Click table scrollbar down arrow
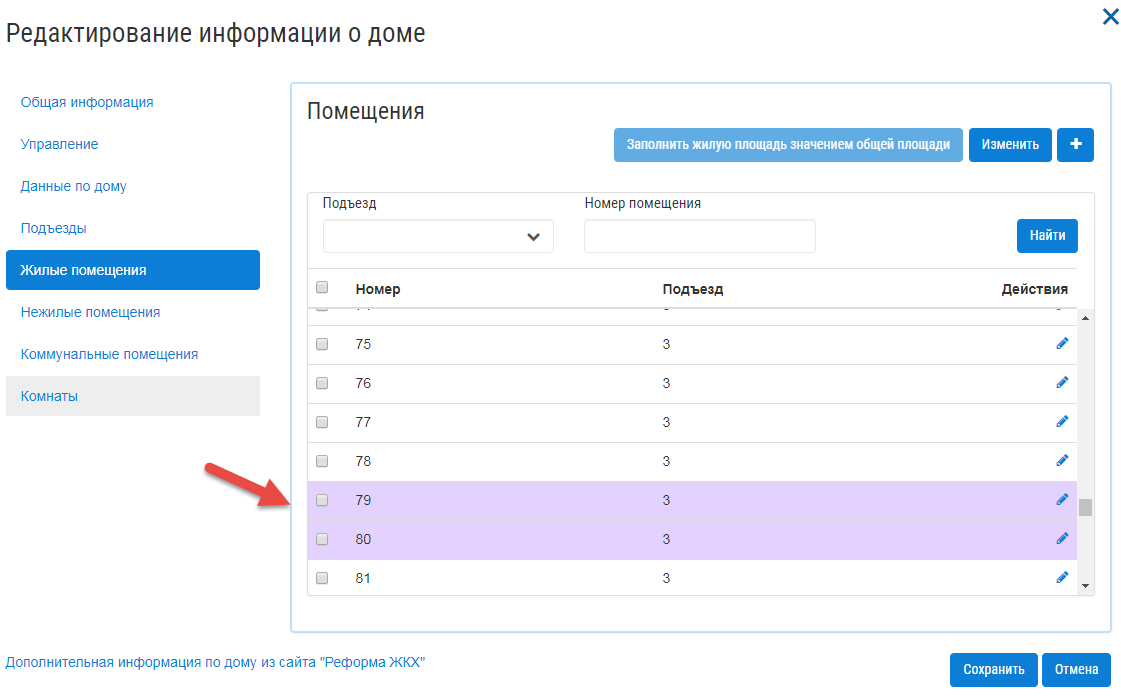The width and height of the screenshot is (1121, 698). tap(1085, 586)
